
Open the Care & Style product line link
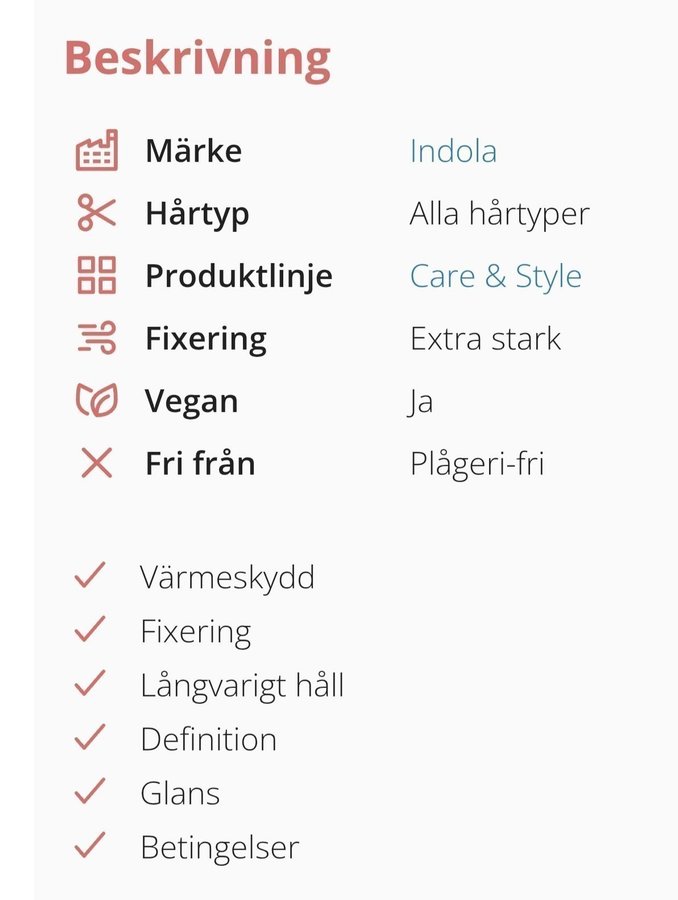(x=495, y=276)
